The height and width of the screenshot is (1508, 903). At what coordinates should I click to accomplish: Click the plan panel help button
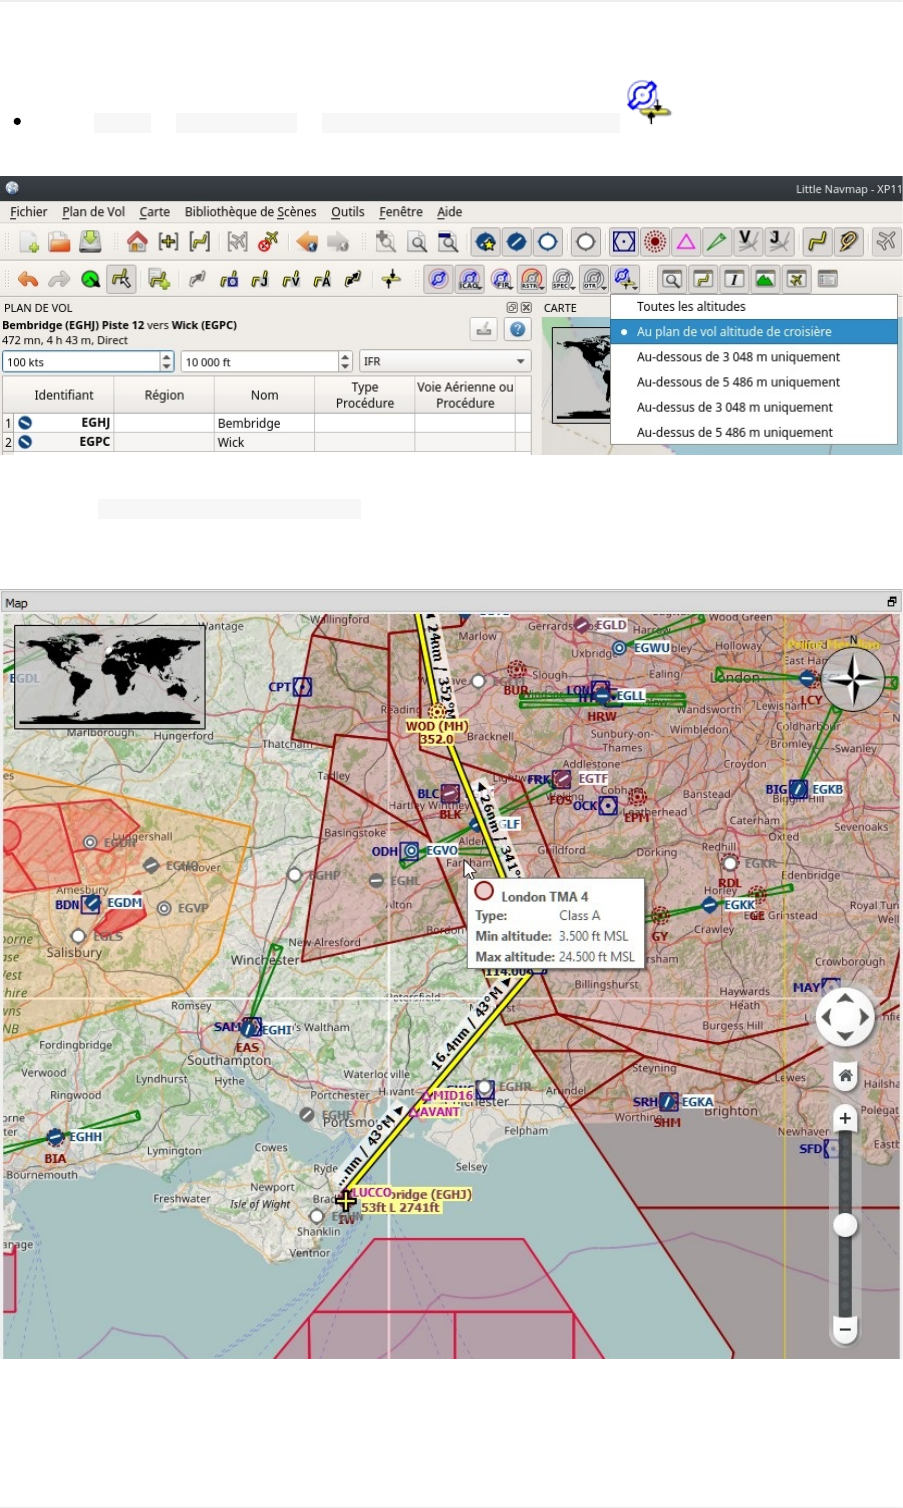coord(517,329)
